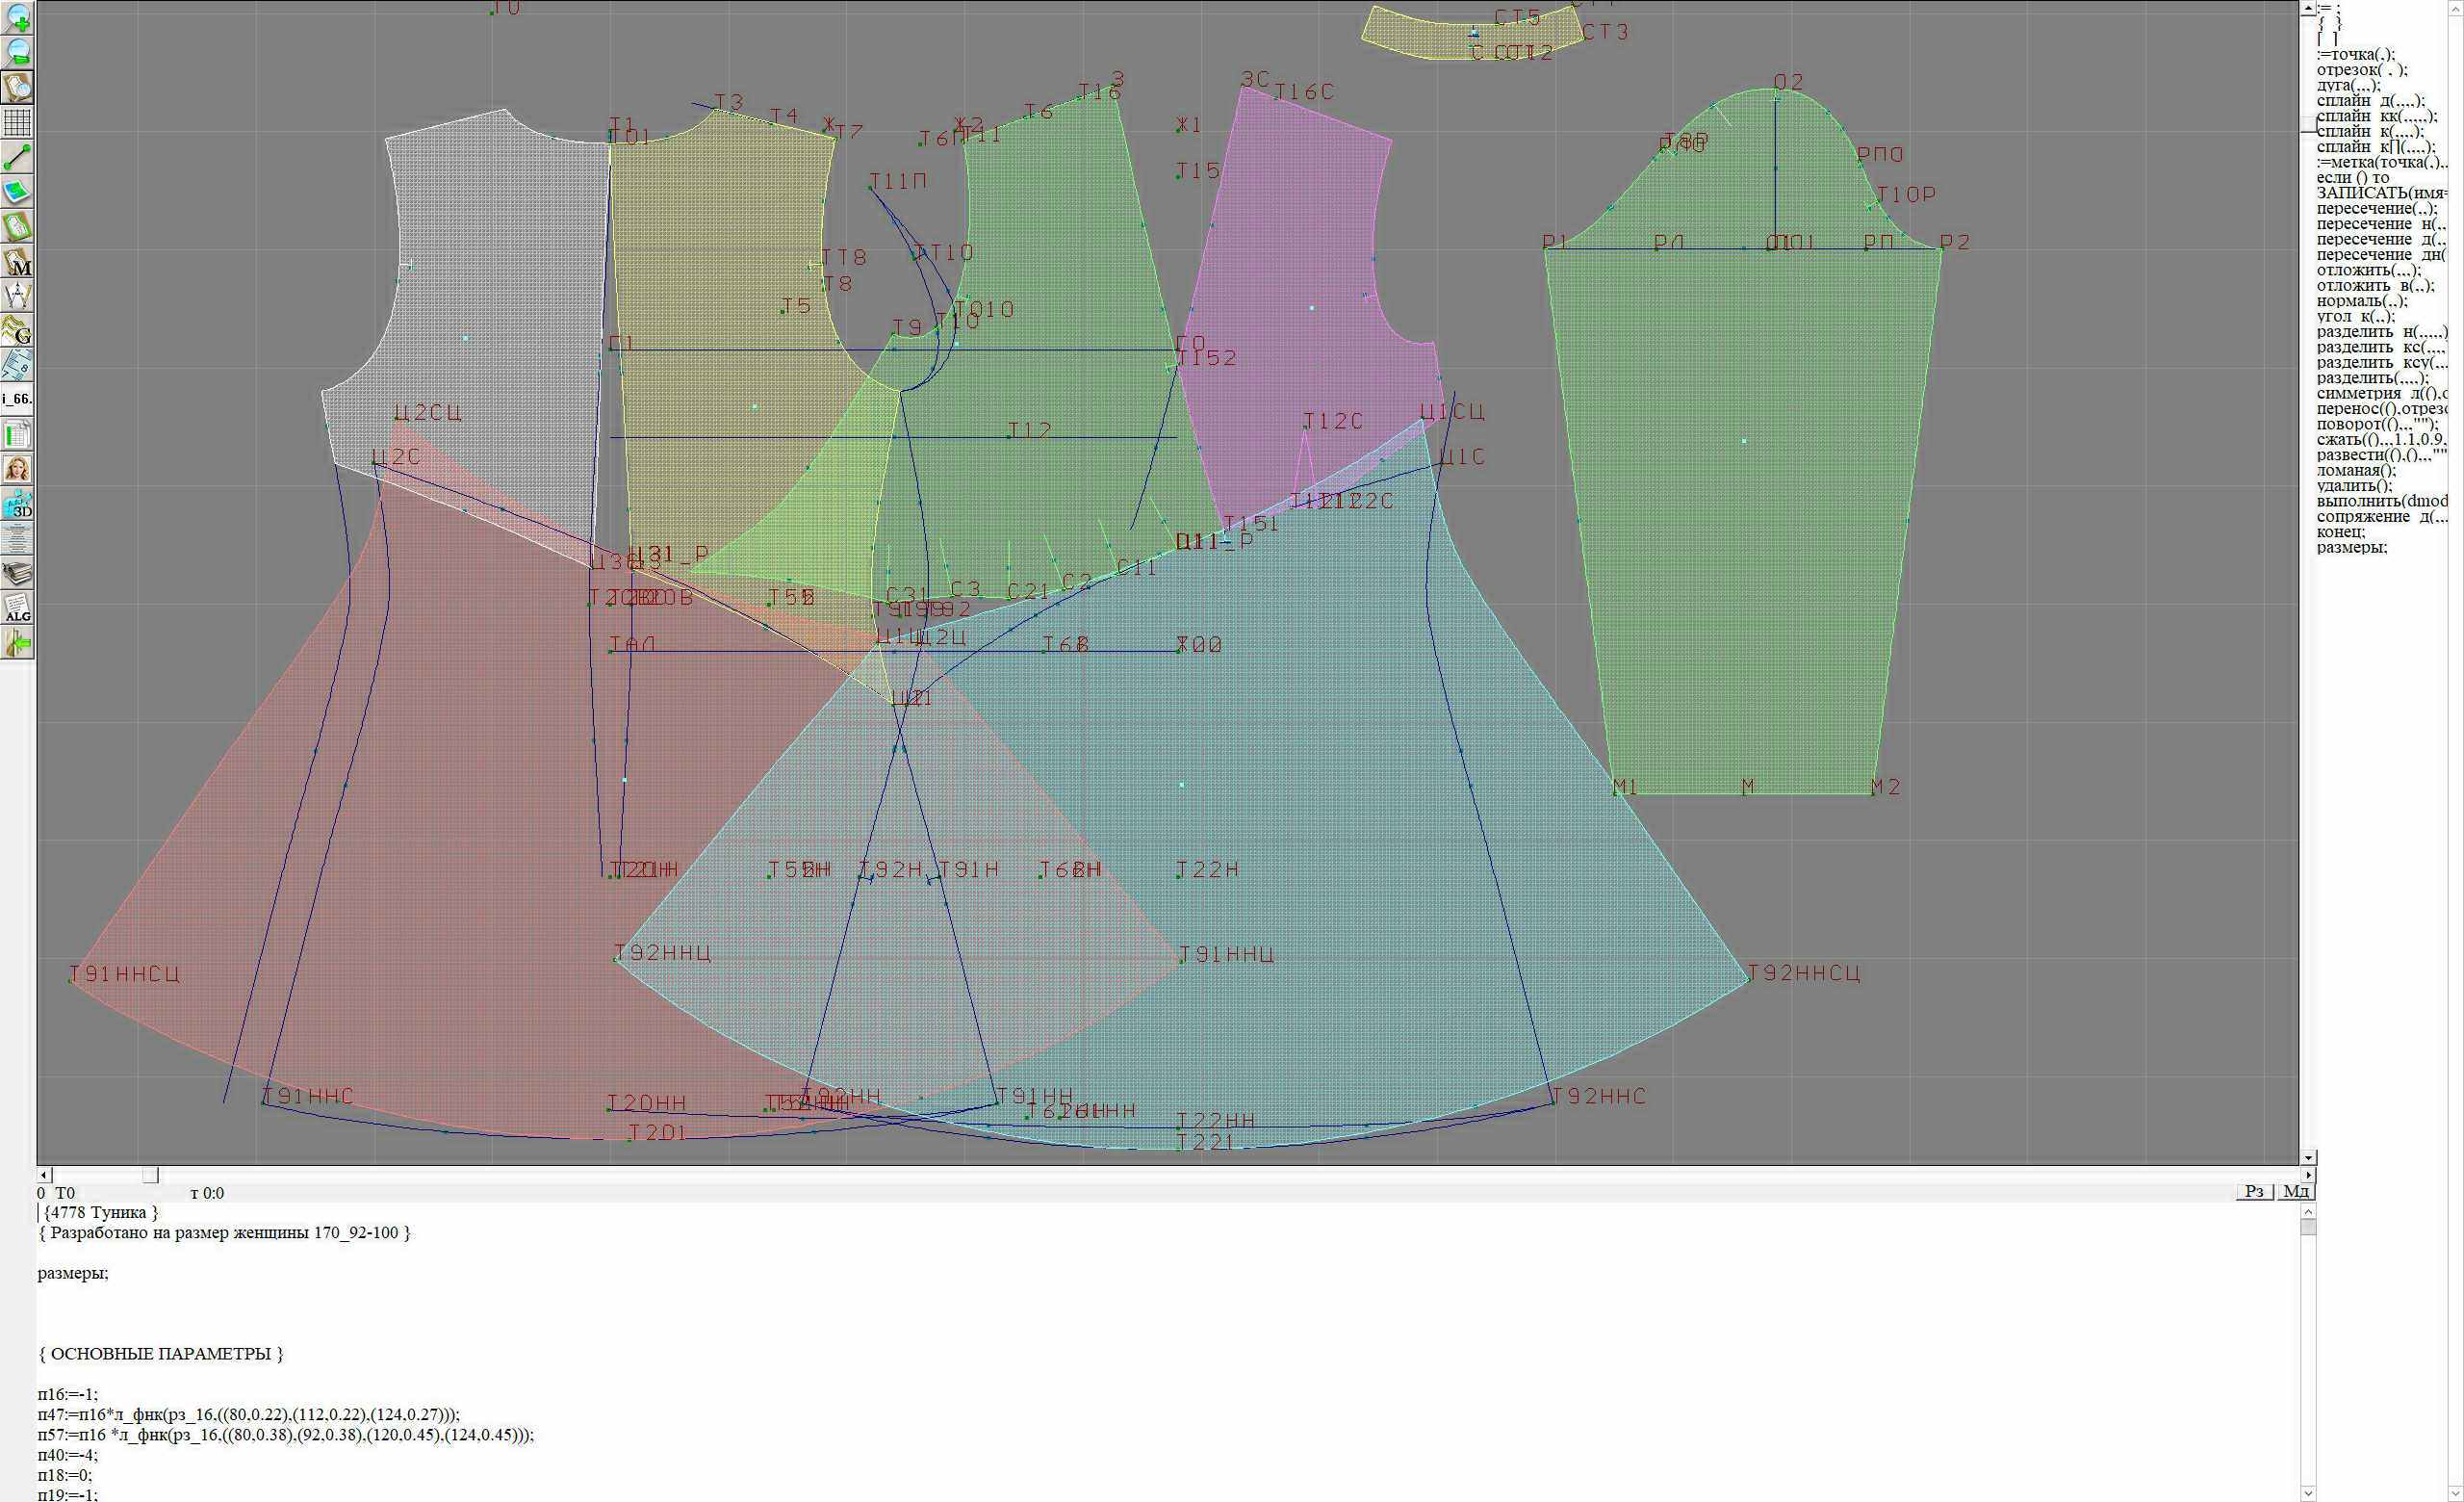Choose 'дуга(,,,);' in the command list

(2348, 85)
